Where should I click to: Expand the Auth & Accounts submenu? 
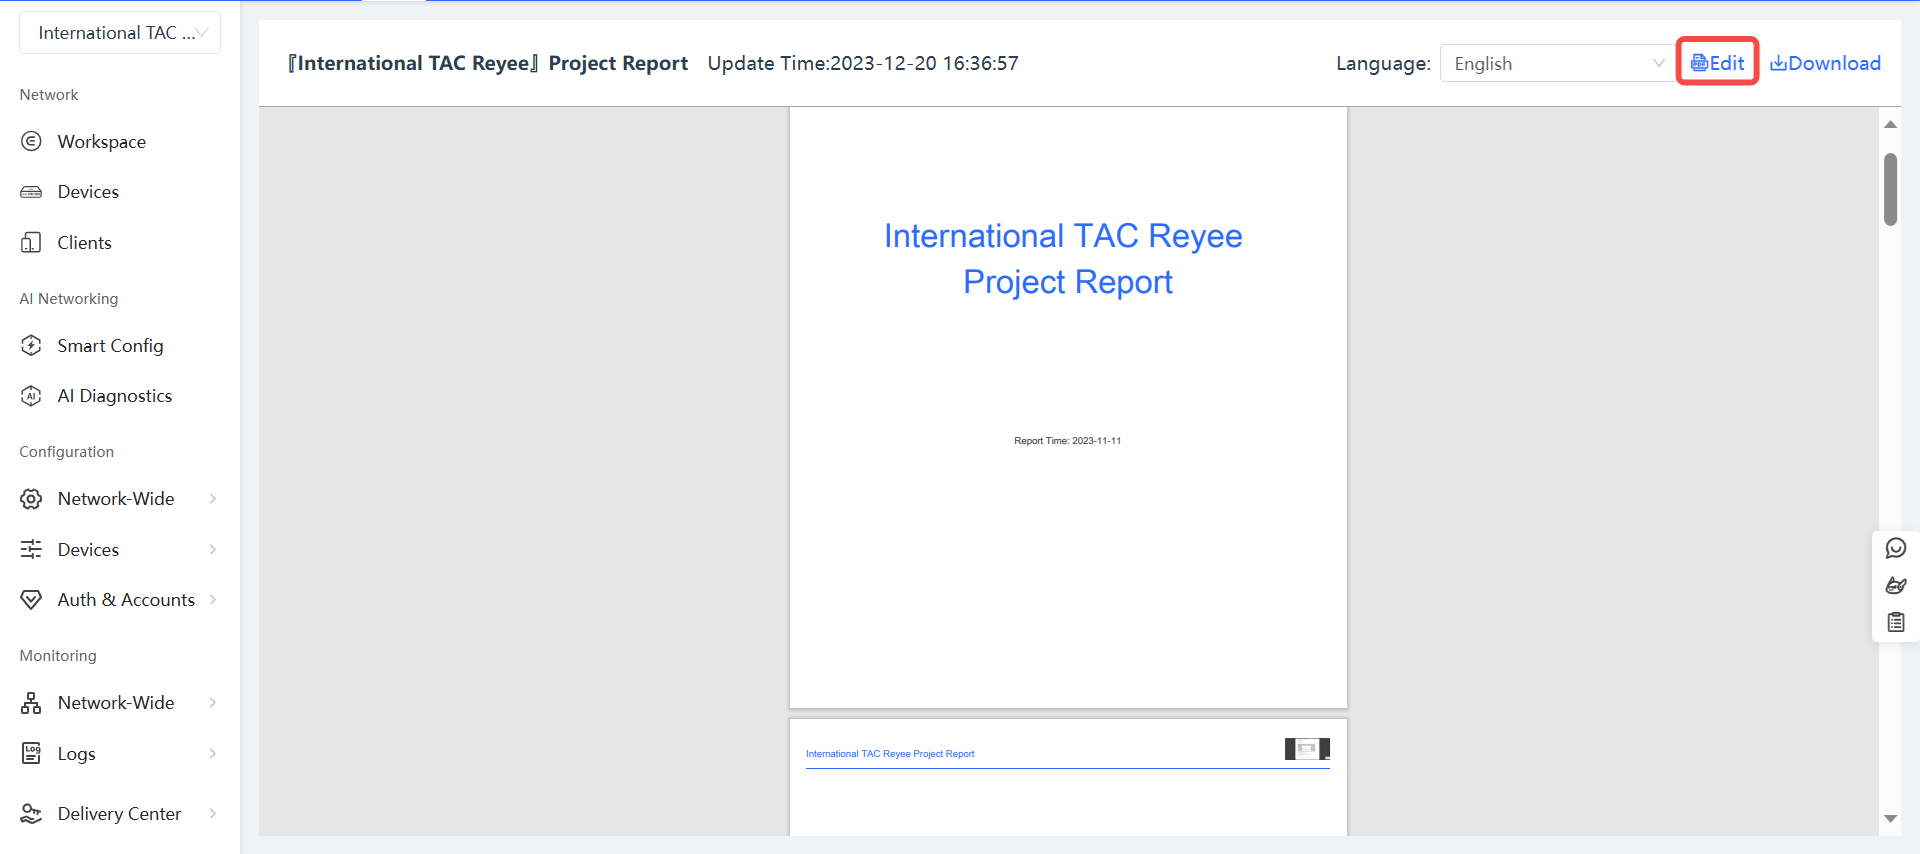coord(213,600)
